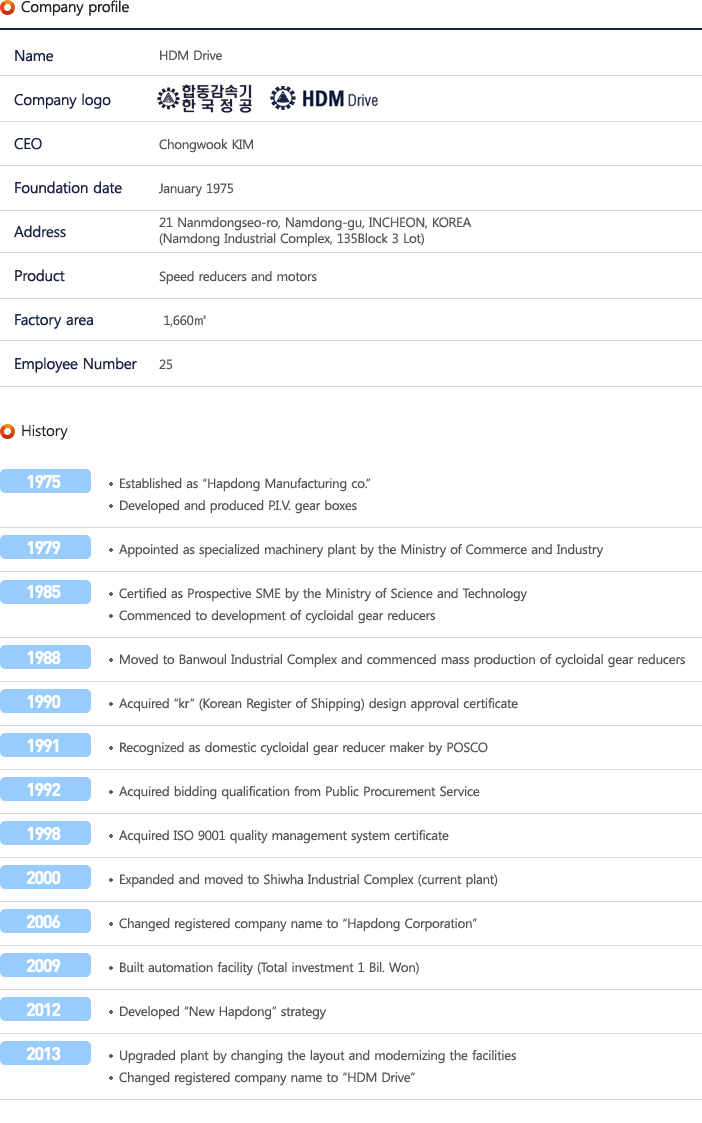Select the 1998 timeline badge

coord(45,833)
